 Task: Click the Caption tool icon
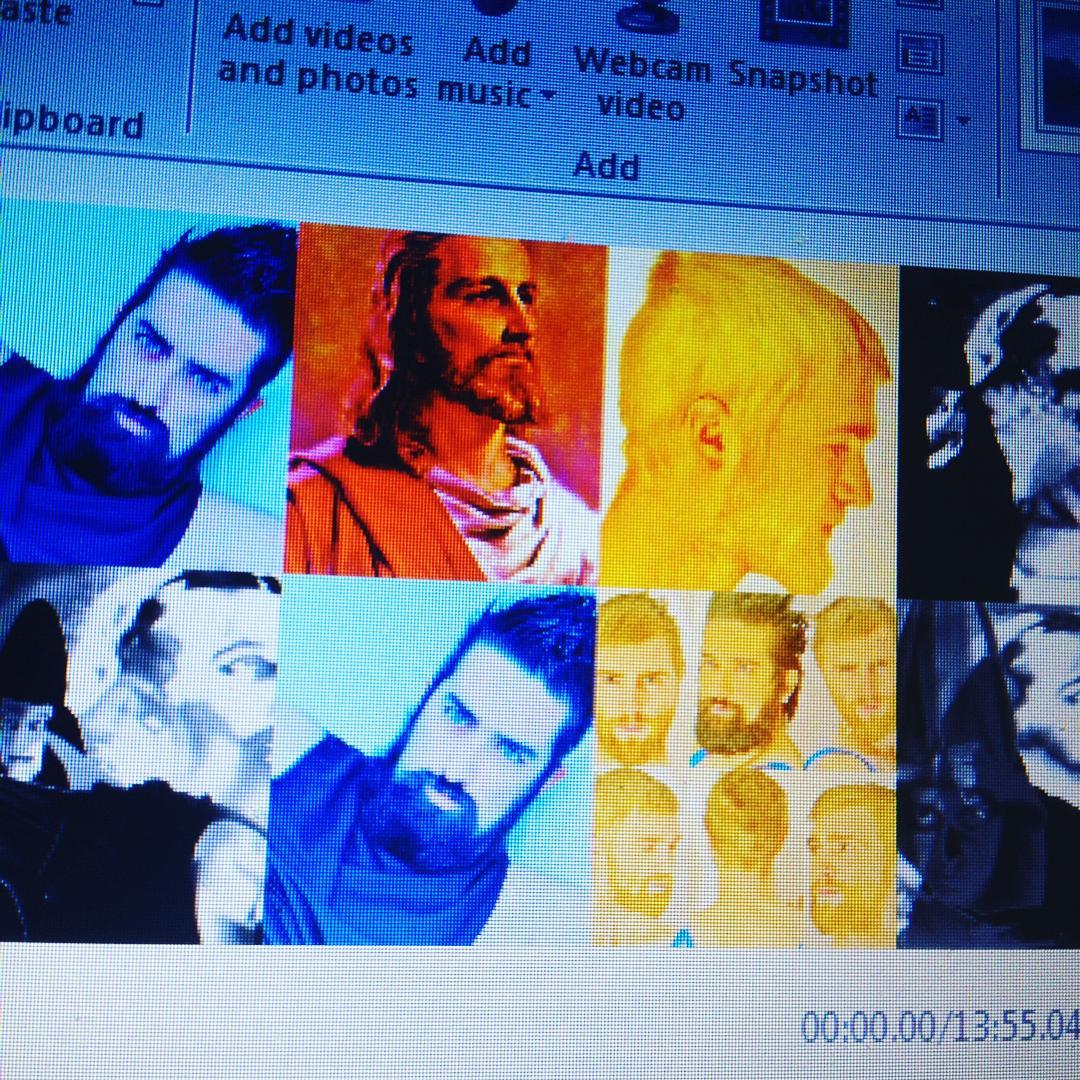(x=920, y=118)
